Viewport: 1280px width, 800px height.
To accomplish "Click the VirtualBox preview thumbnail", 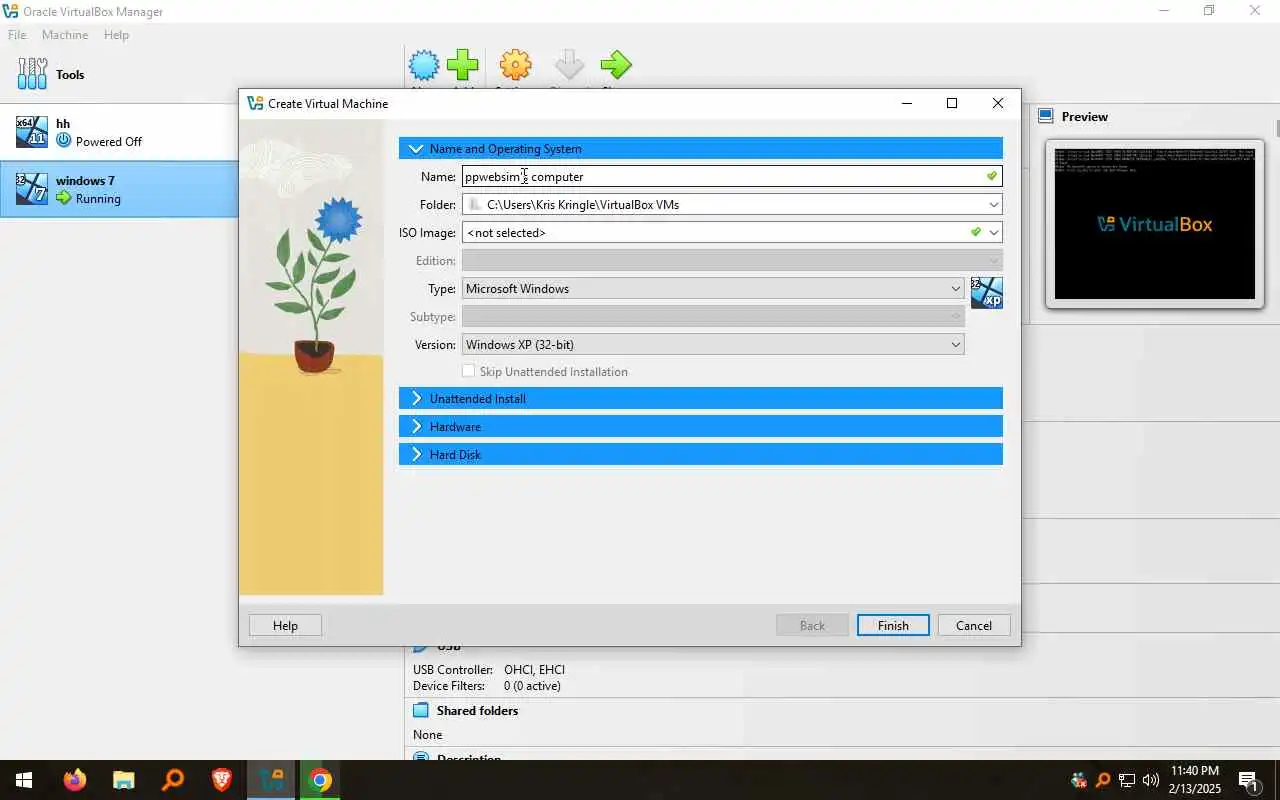I will click(x=1154, y=224).
